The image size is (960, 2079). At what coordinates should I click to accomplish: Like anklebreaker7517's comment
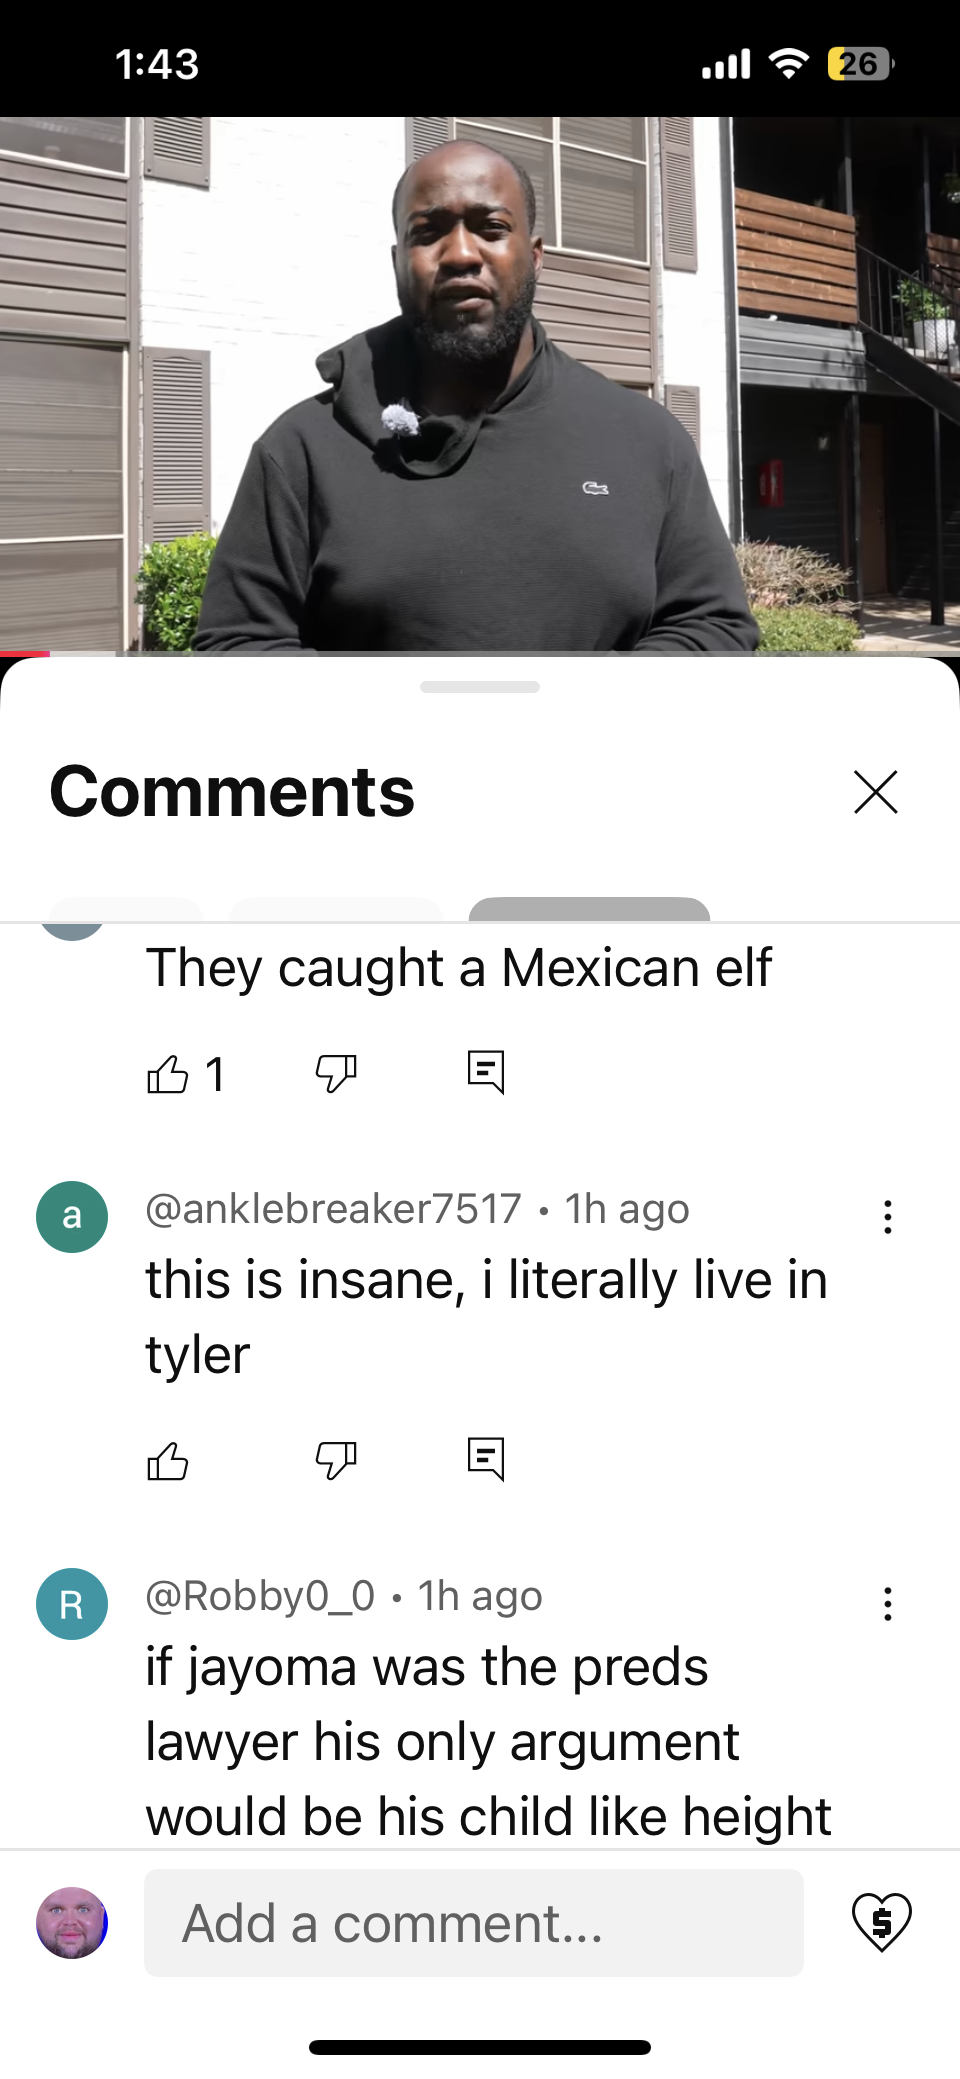point(167,1461)
